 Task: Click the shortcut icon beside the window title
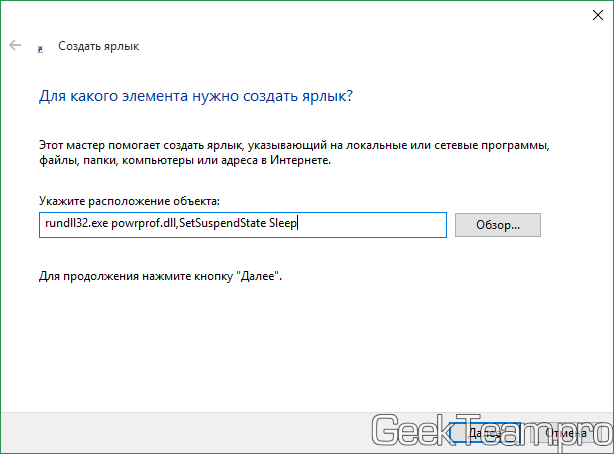(x=40, y=47)
